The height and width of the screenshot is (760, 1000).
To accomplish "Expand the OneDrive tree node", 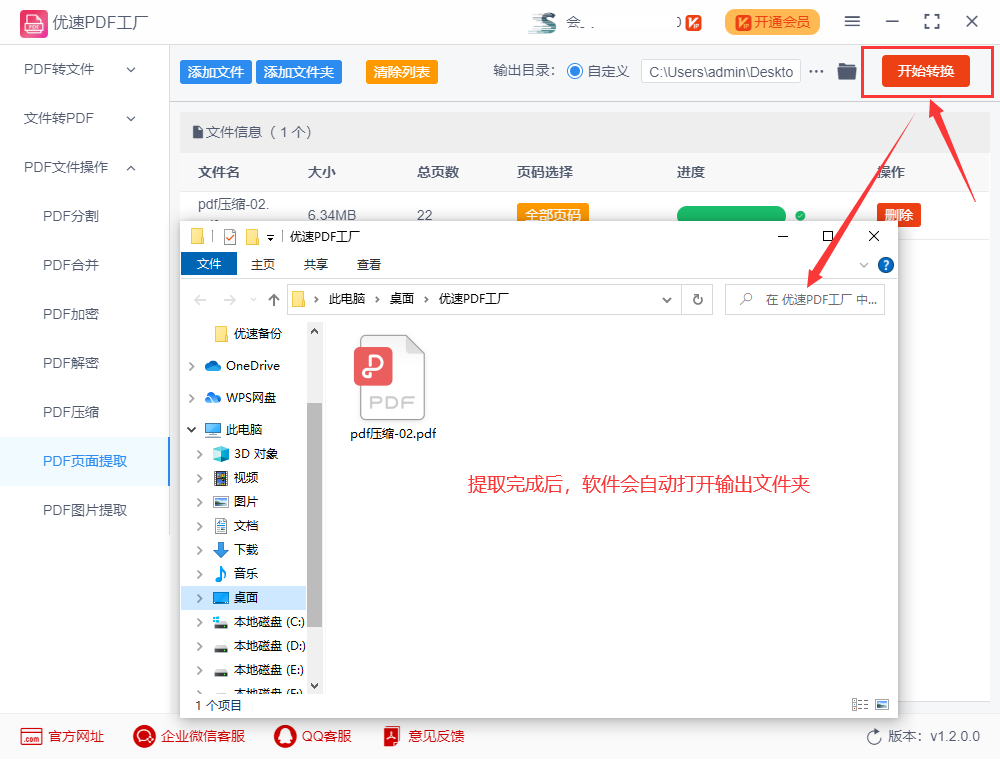I will (192, 366).
